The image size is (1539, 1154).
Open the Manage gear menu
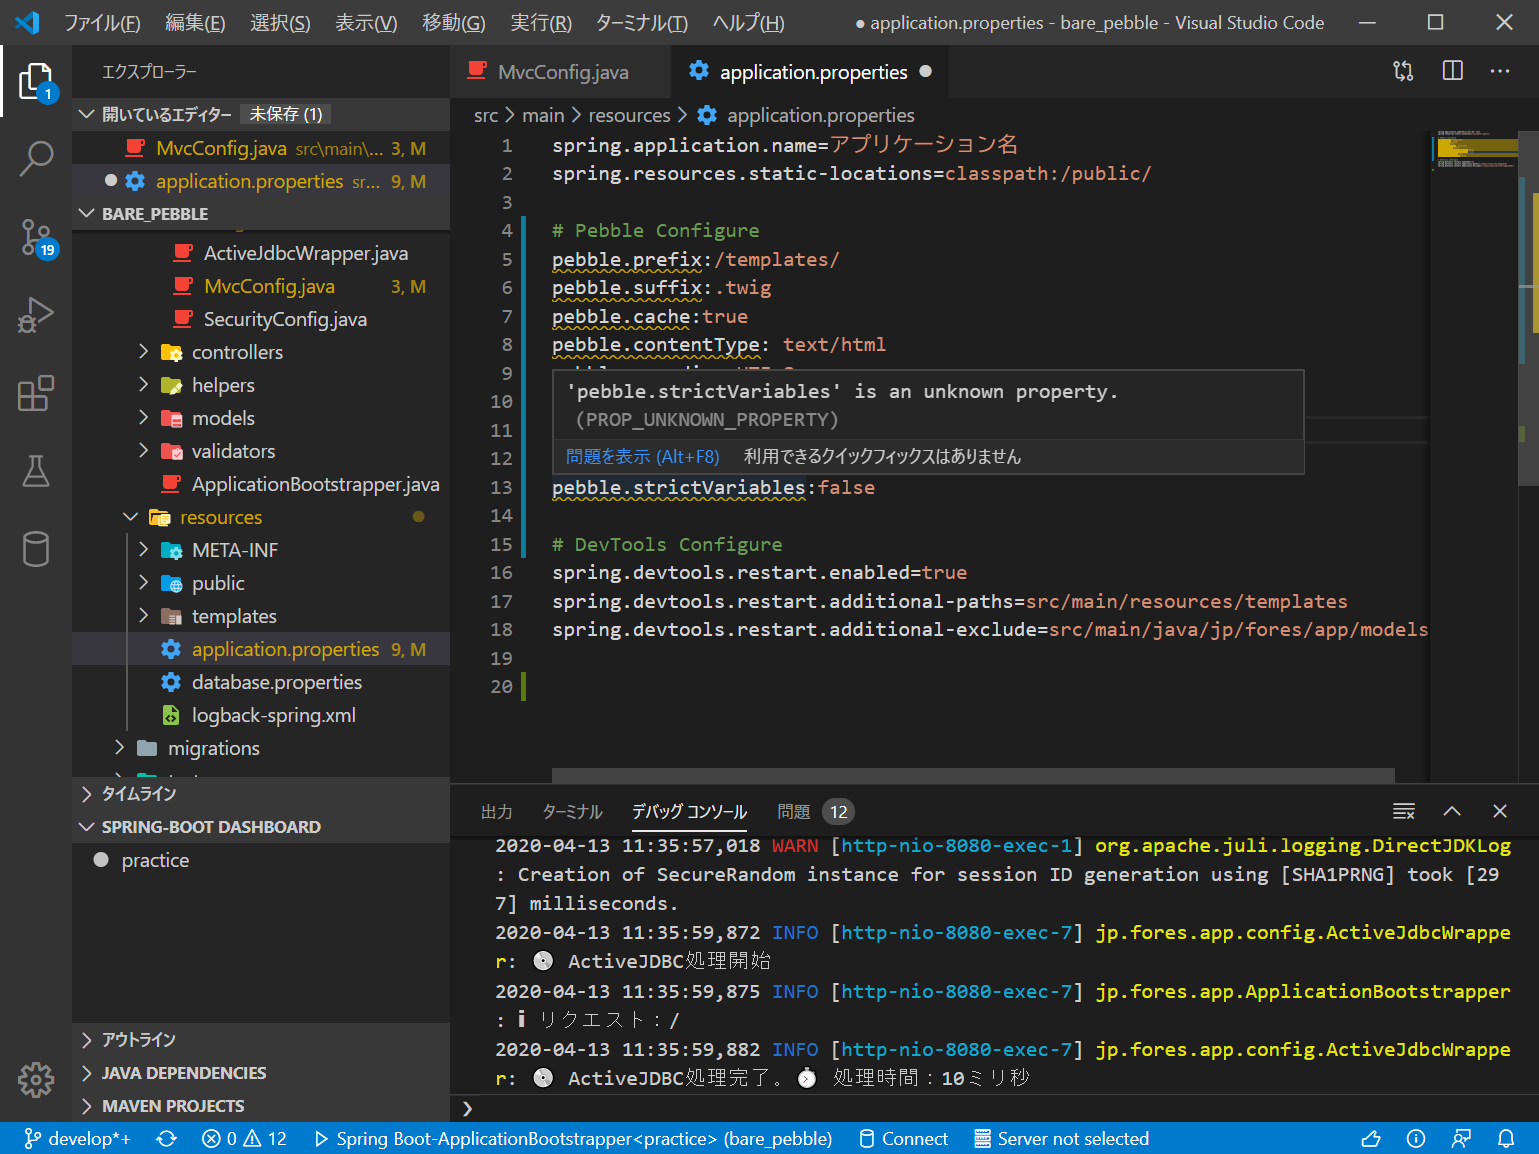[x=36, y=1079]
